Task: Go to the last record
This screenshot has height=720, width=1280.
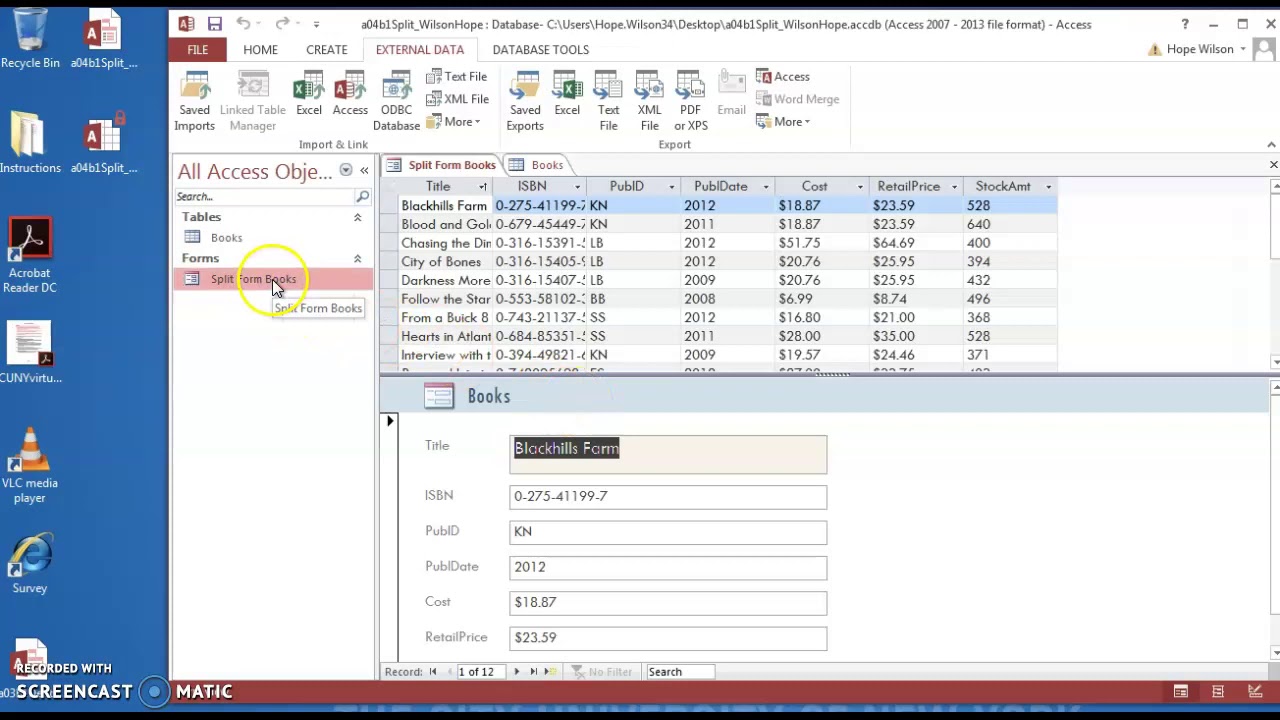Action: click(533, 672)
